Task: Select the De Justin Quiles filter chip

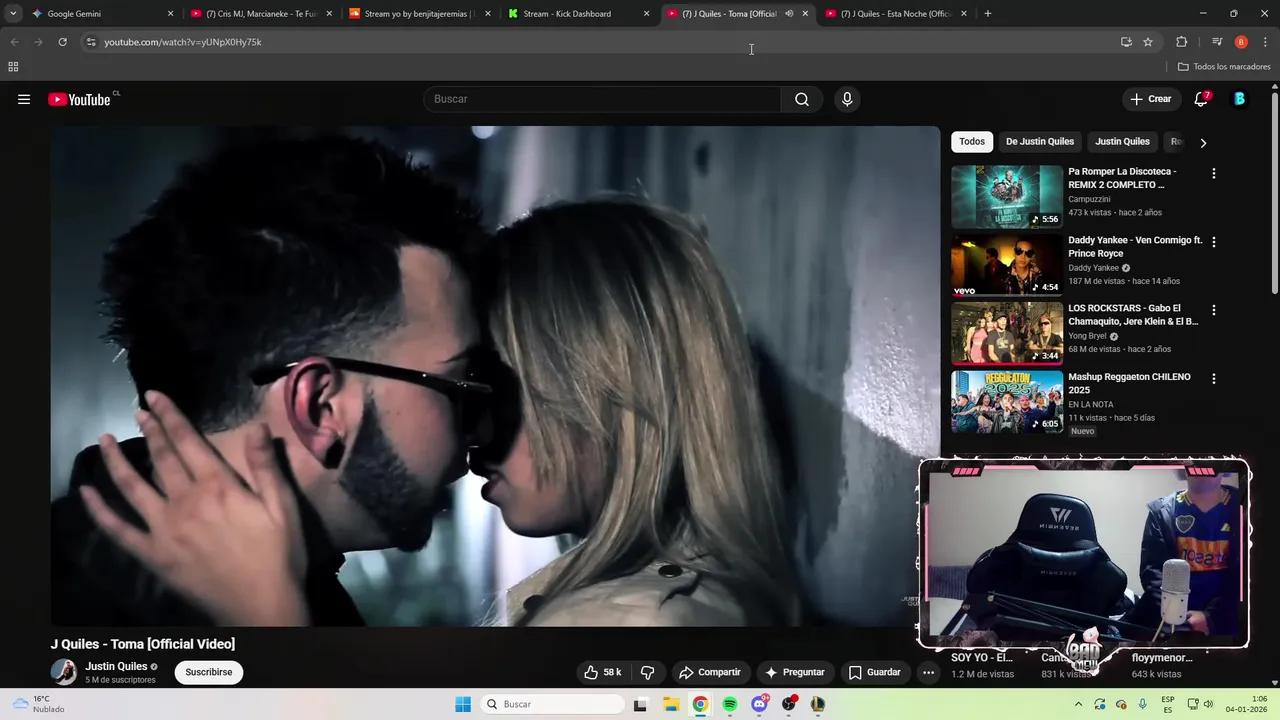Action: (x=1039, y=141)
